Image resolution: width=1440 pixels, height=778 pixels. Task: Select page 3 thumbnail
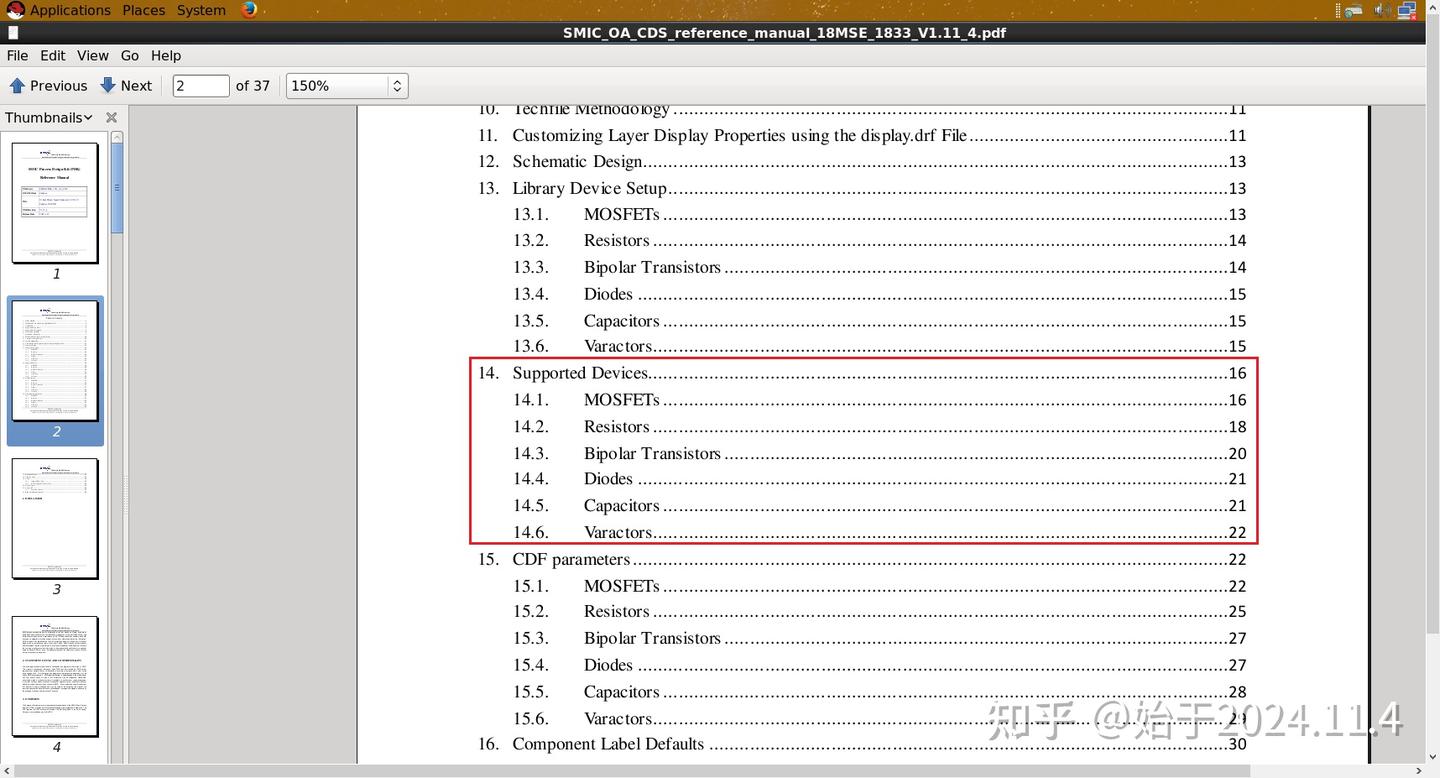tap(55, 519)
